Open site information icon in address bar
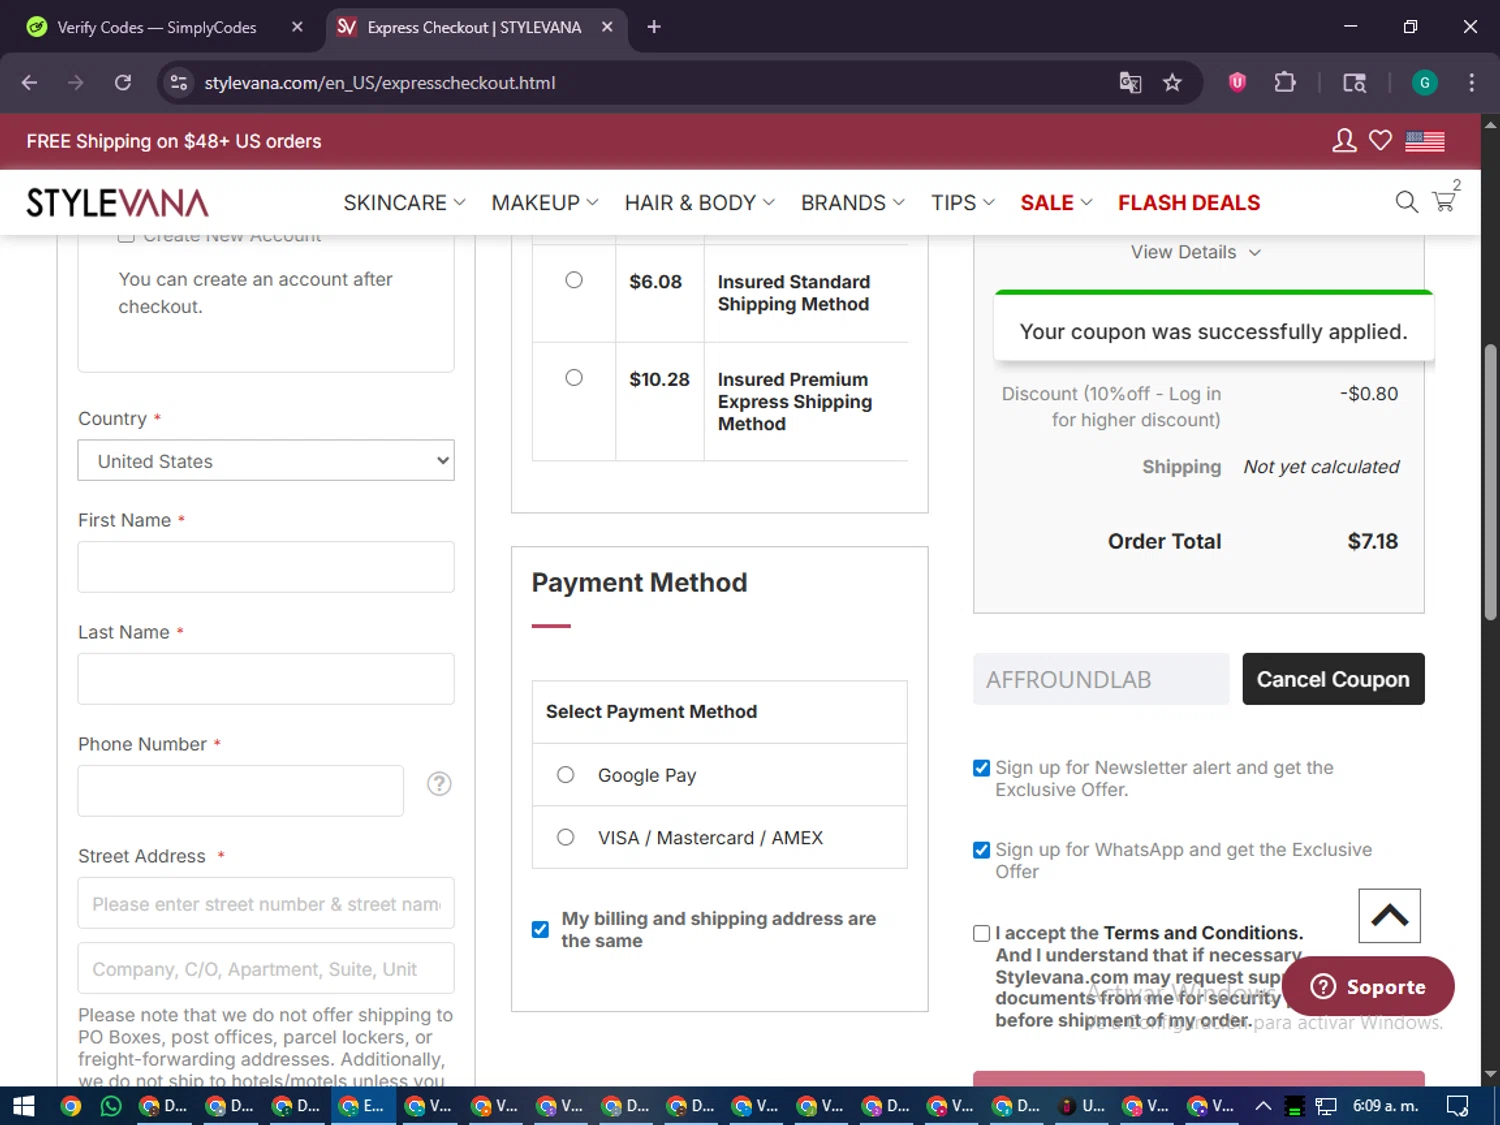The image size is (1500, 1125). click(179, 83)
